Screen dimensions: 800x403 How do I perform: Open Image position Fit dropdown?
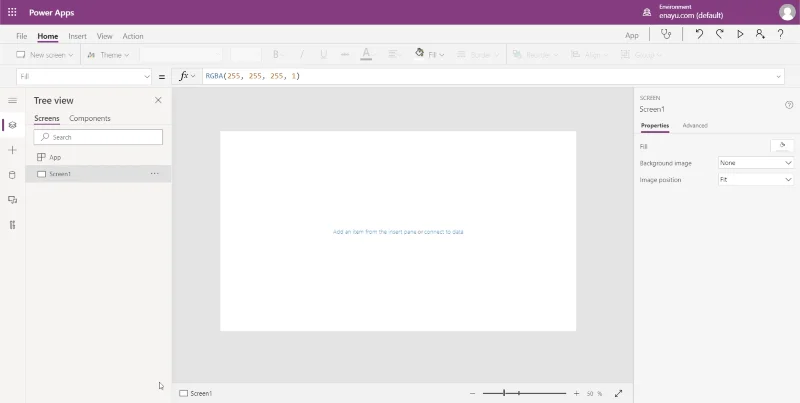tap(756, 180)
